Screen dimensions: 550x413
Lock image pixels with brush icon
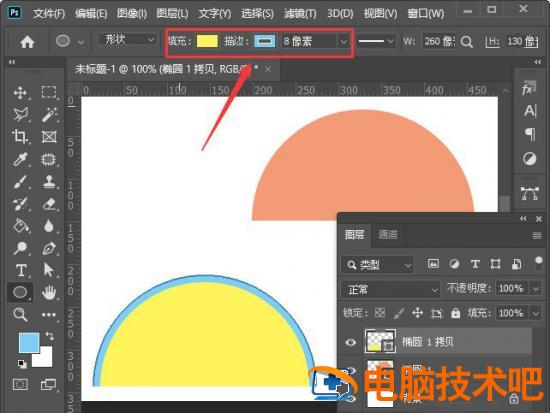(x=399, y=313)
